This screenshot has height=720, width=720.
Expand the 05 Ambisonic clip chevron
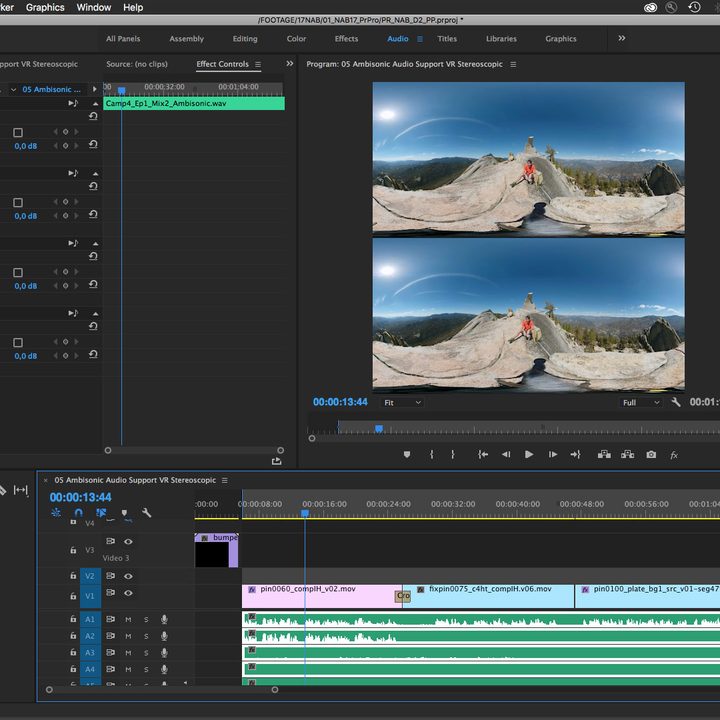[13, 90]
